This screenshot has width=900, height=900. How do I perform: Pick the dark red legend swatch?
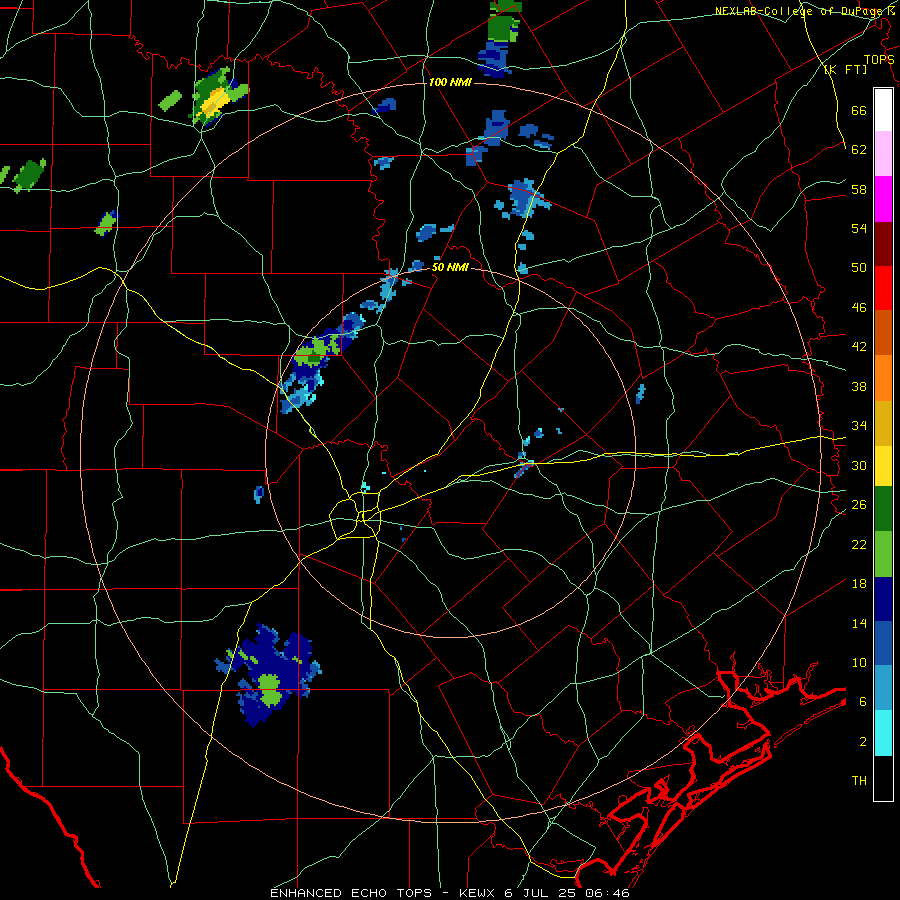coord(883,243)
